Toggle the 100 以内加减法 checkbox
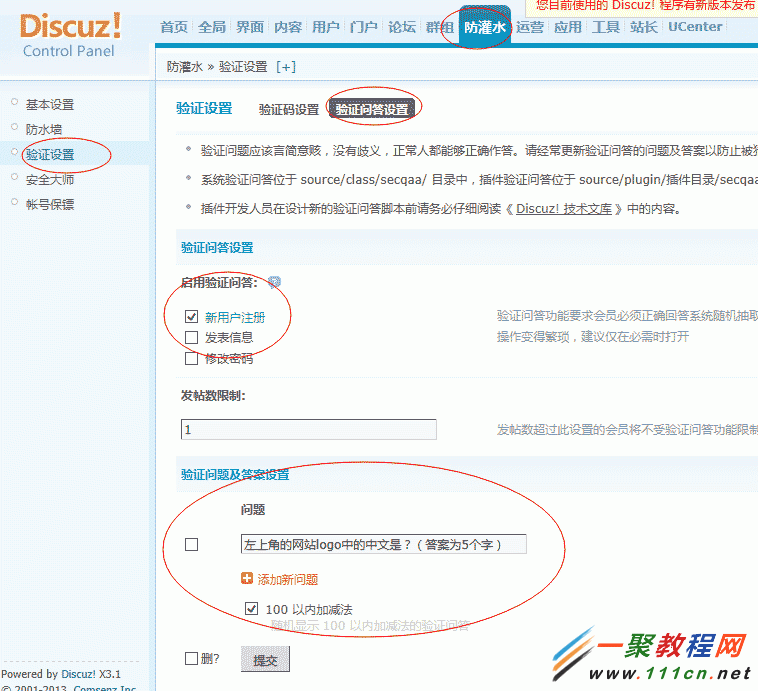Viewport: 758px width, 691px height. (252, 608)
